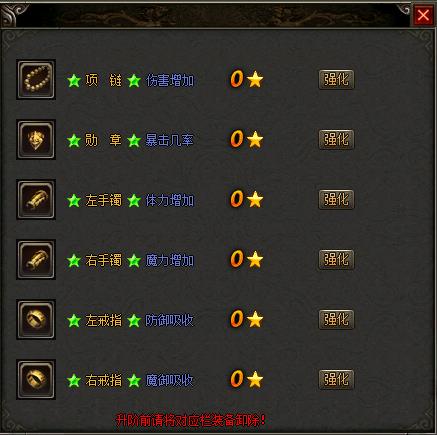Viewport: 437px width, 435px height.
Task: Click 强化 button for the left ring
Action: [x=336, y=319]
